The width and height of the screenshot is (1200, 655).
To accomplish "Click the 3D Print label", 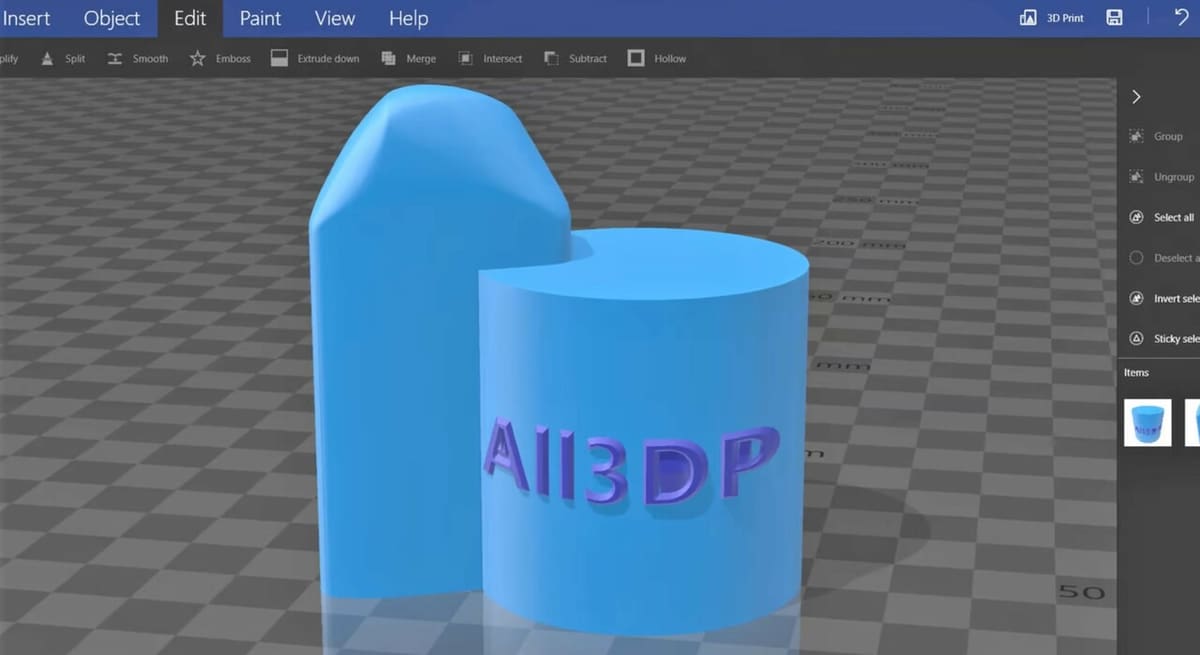I will point(1065,18).
